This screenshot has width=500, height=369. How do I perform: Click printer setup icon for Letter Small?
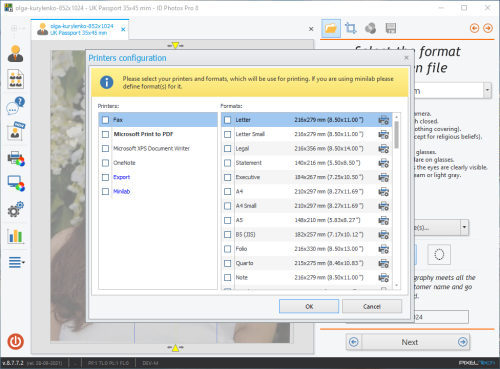[x=384, y=134]
